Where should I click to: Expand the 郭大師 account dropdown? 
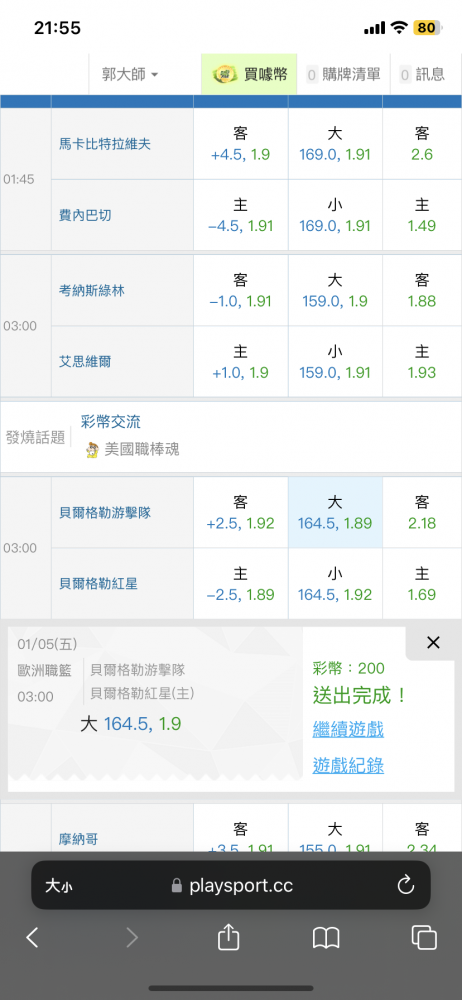click(130, 75)
